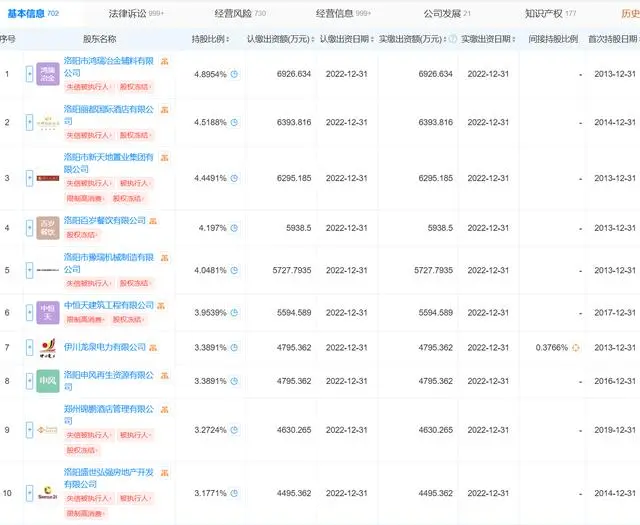Viewport: 640px width, 525px height.
Task: Click the logo of 洛阳盛世弘强房地产开发有限公司
Action: click(x=48, y=493)
